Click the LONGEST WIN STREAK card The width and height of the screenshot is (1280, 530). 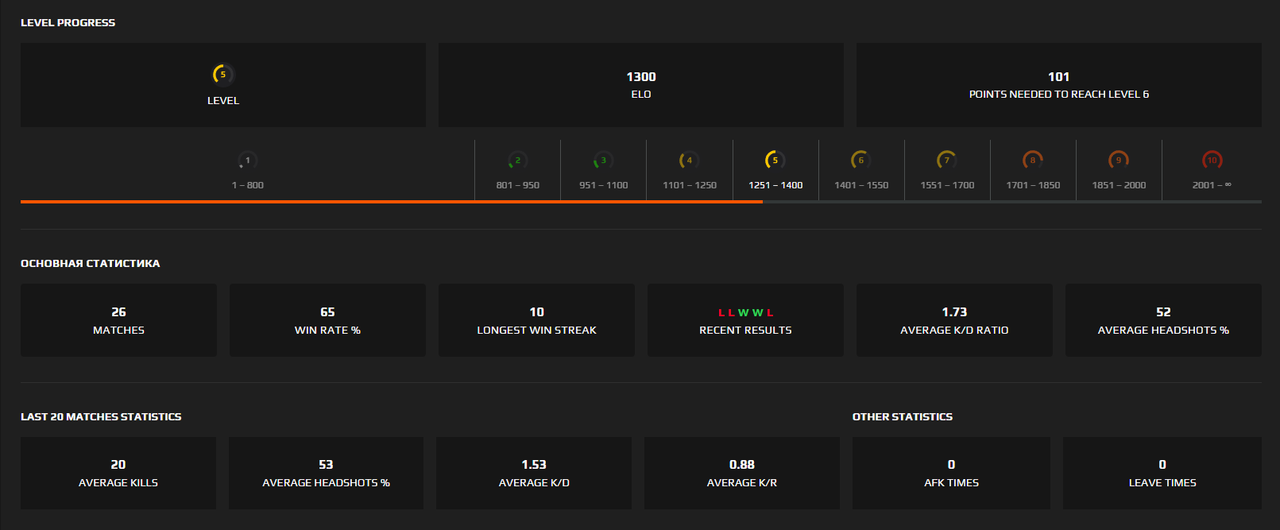click(x=537, y=320)
